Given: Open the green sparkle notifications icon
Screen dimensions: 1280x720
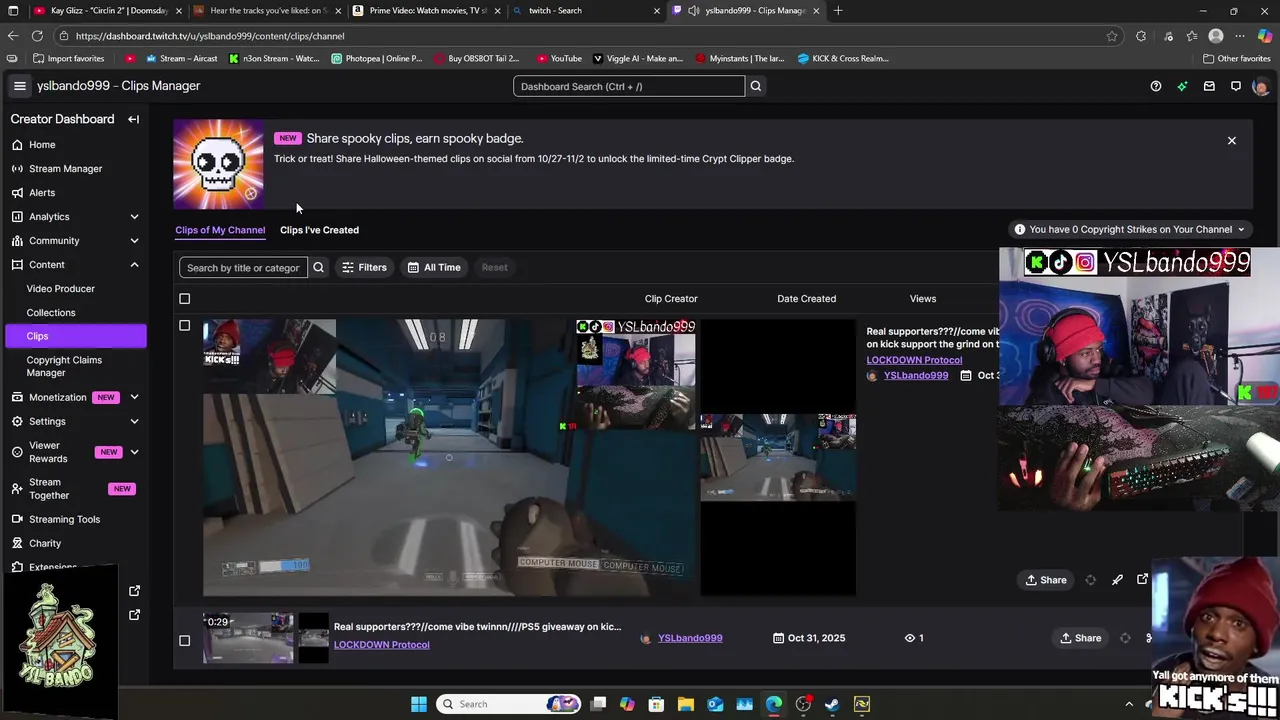Looking at the screenshot, I should (x=1182, y=86).
